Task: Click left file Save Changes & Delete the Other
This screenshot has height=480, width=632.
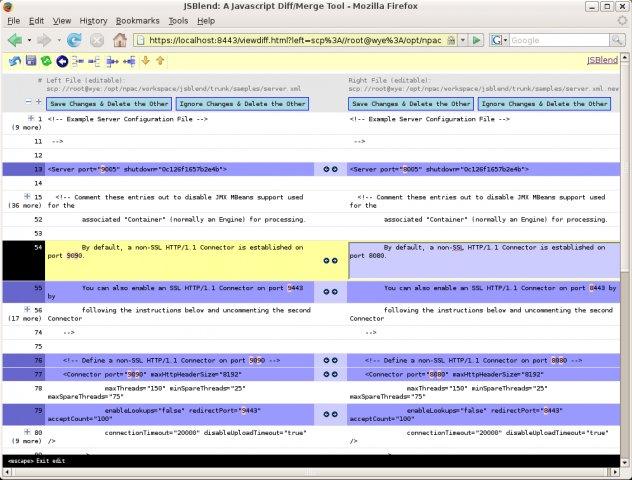Action: [x=109, y=103]
